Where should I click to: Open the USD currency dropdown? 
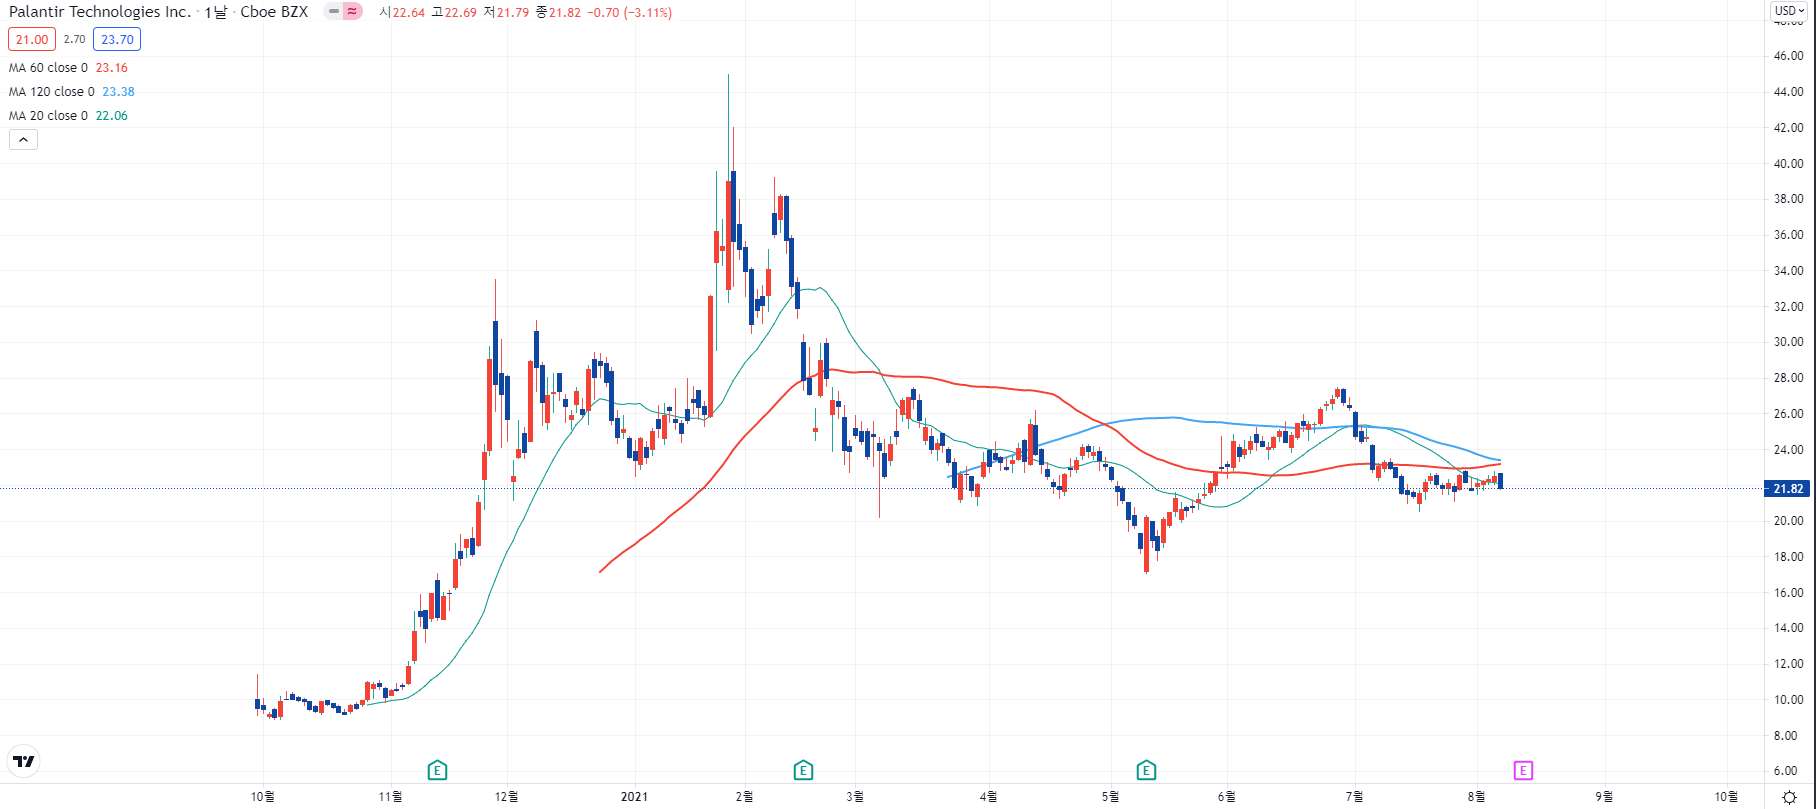[1789, 11]
